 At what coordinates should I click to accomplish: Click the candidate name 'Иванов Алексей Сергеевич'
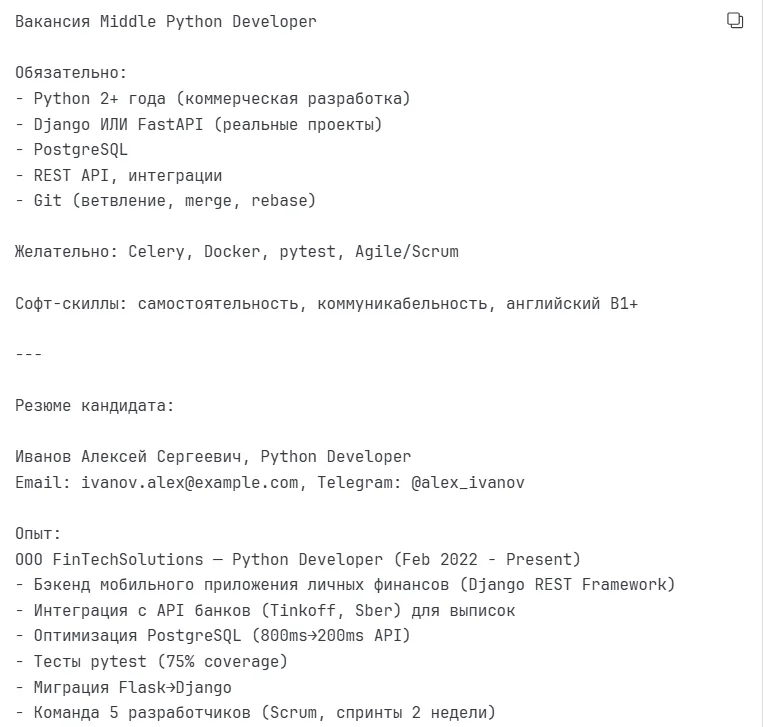(x=128, y=457)
